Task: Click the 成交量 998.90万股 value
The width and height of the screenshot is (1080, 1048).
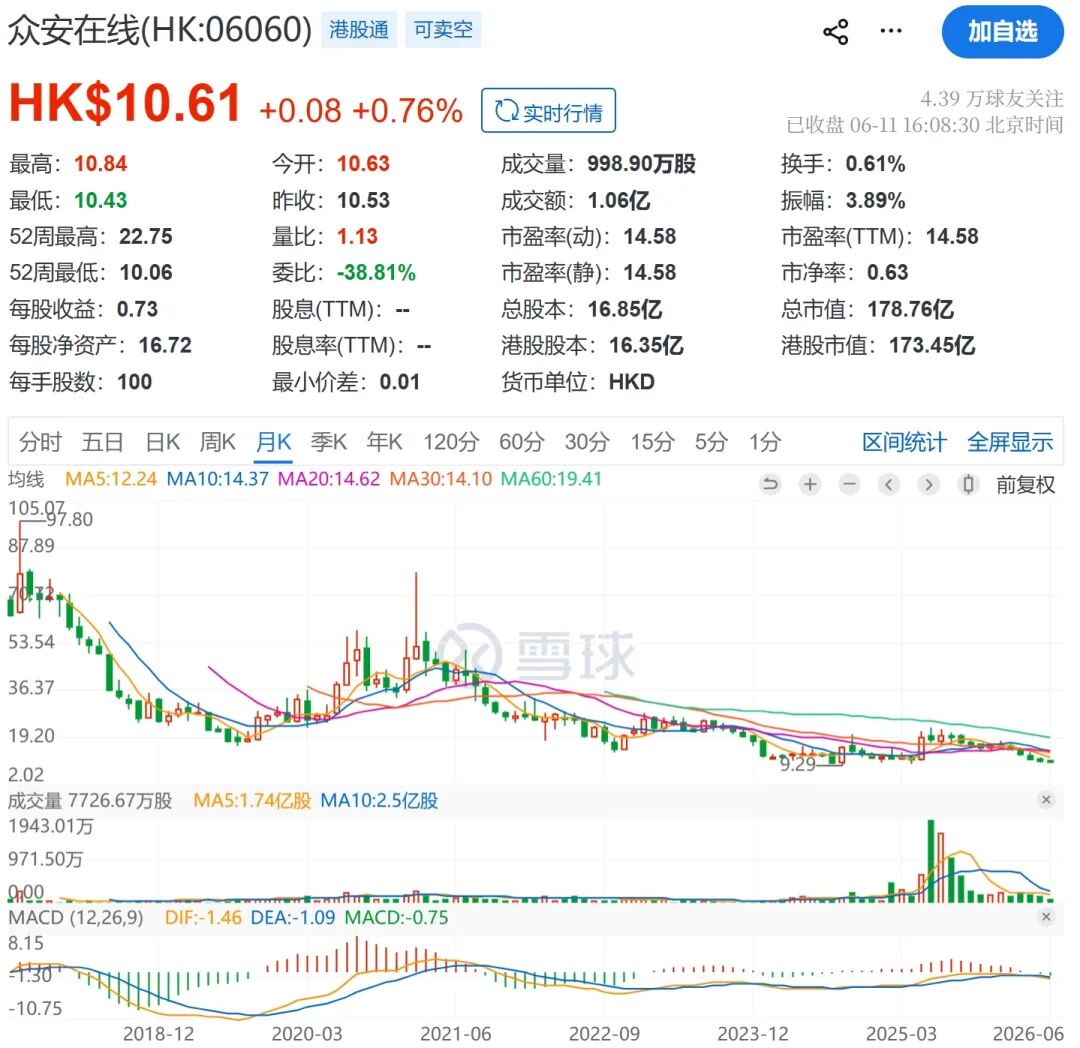Action: (x=641, y=164)
